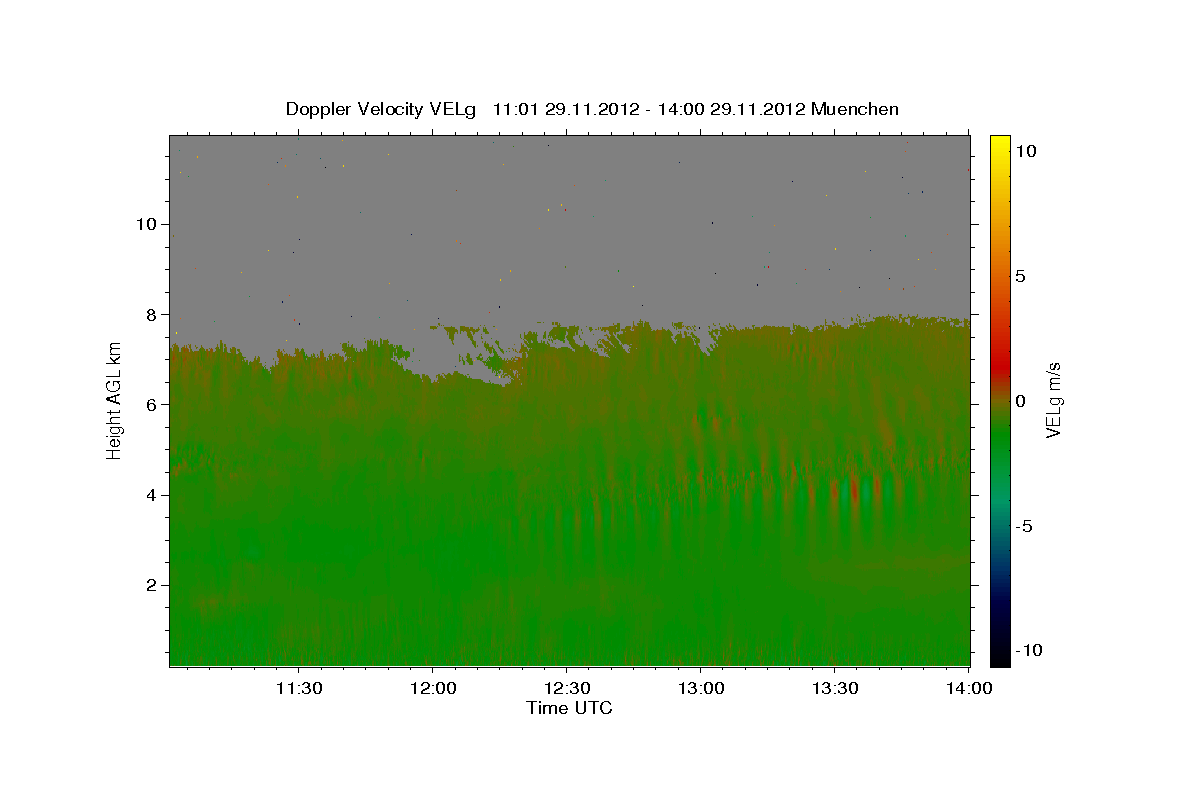
Task: Pick the black bottom of the colorbar
Action: click(1000, 657)
